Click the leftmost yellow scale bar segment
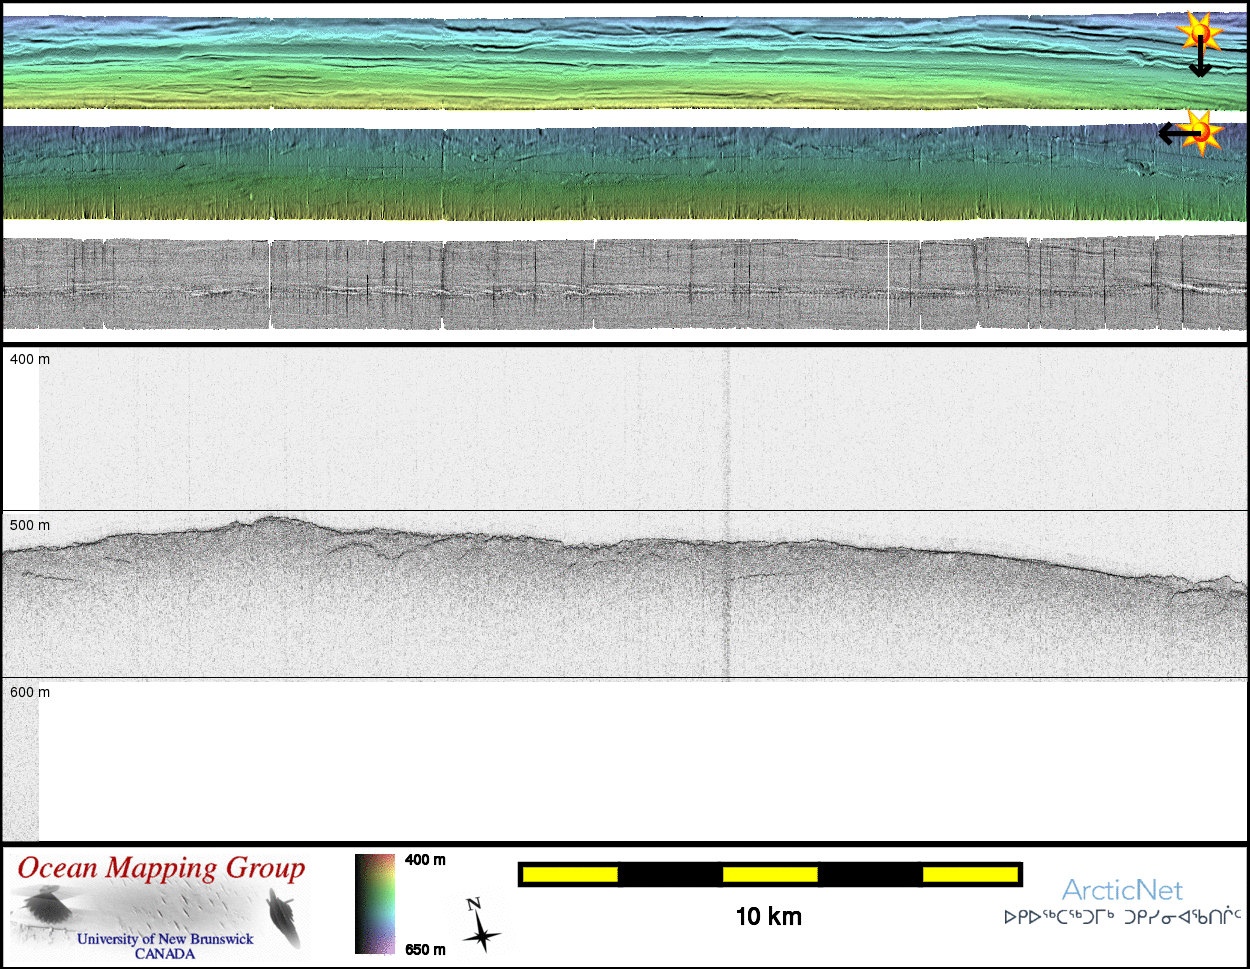 click(570, 875)
